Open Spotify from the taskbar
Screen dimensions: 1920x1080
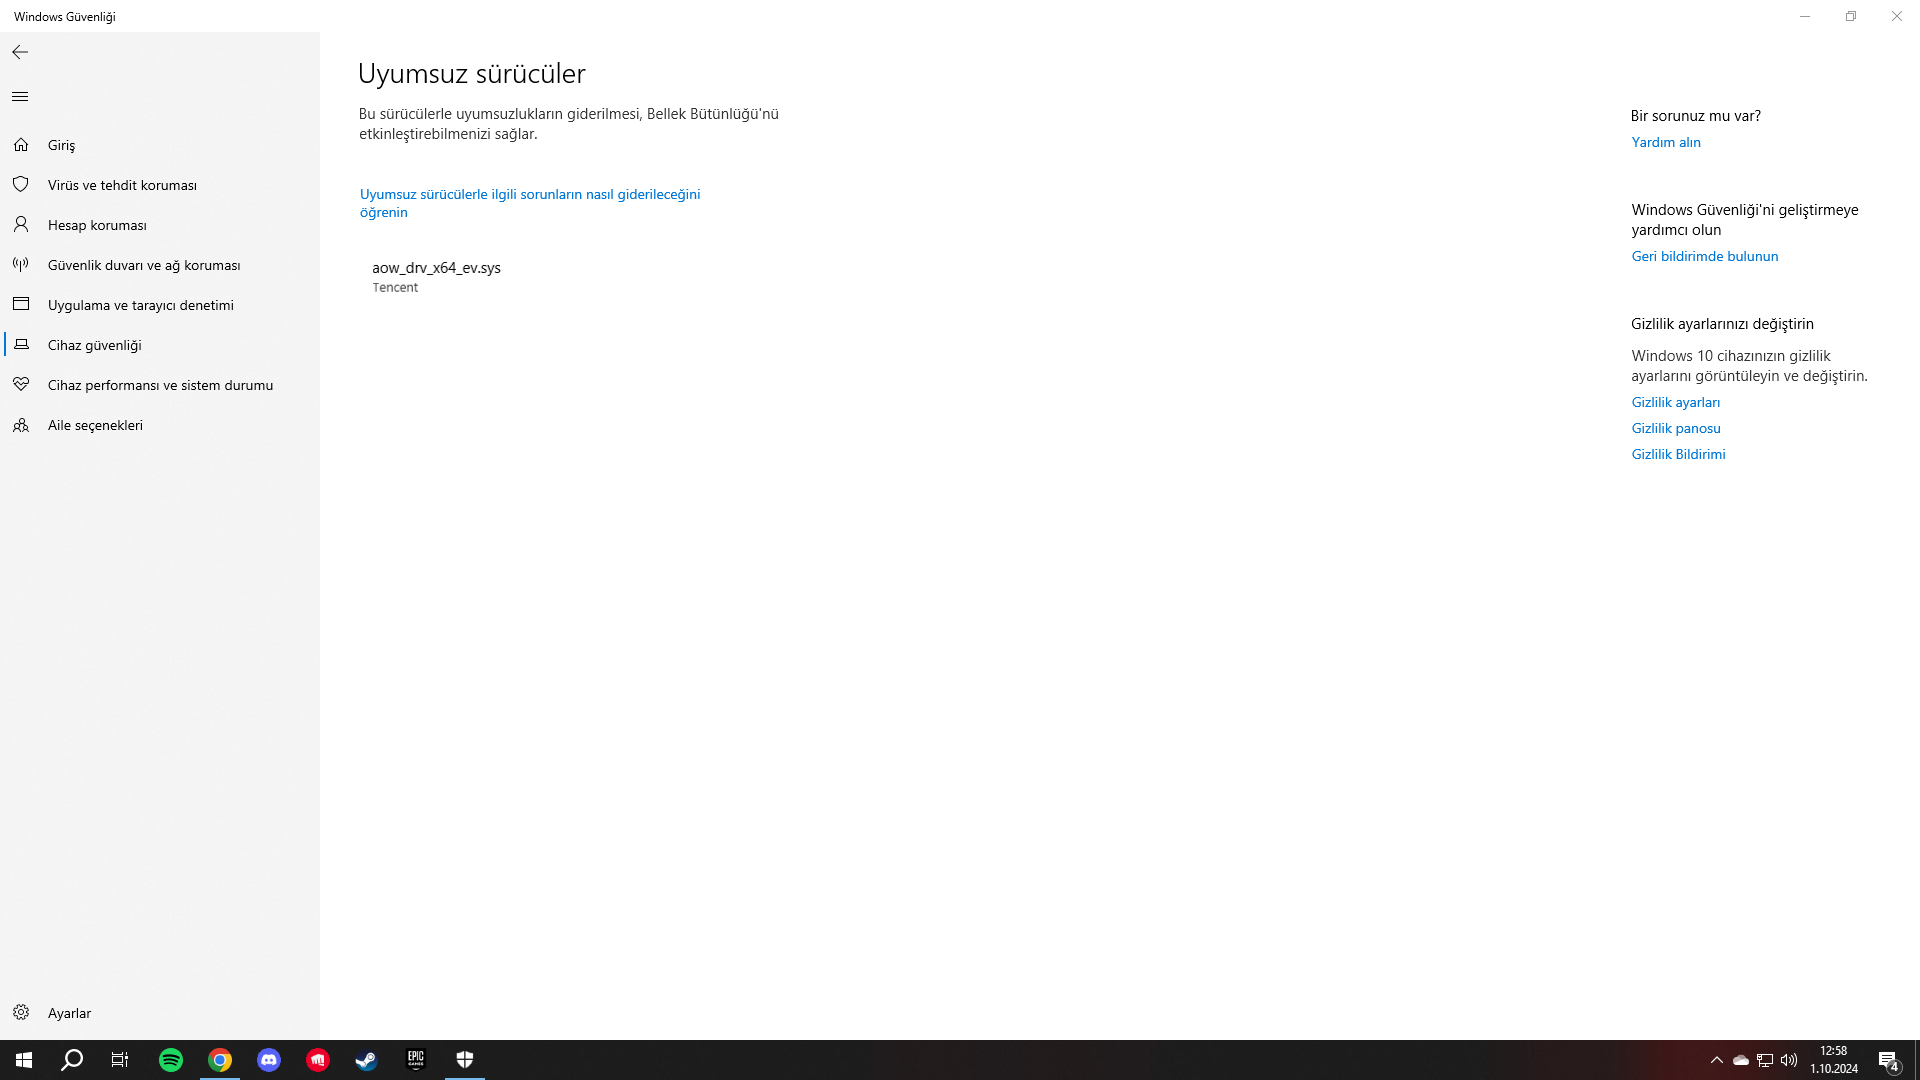pyautogui.click(x=171, y=1060)
